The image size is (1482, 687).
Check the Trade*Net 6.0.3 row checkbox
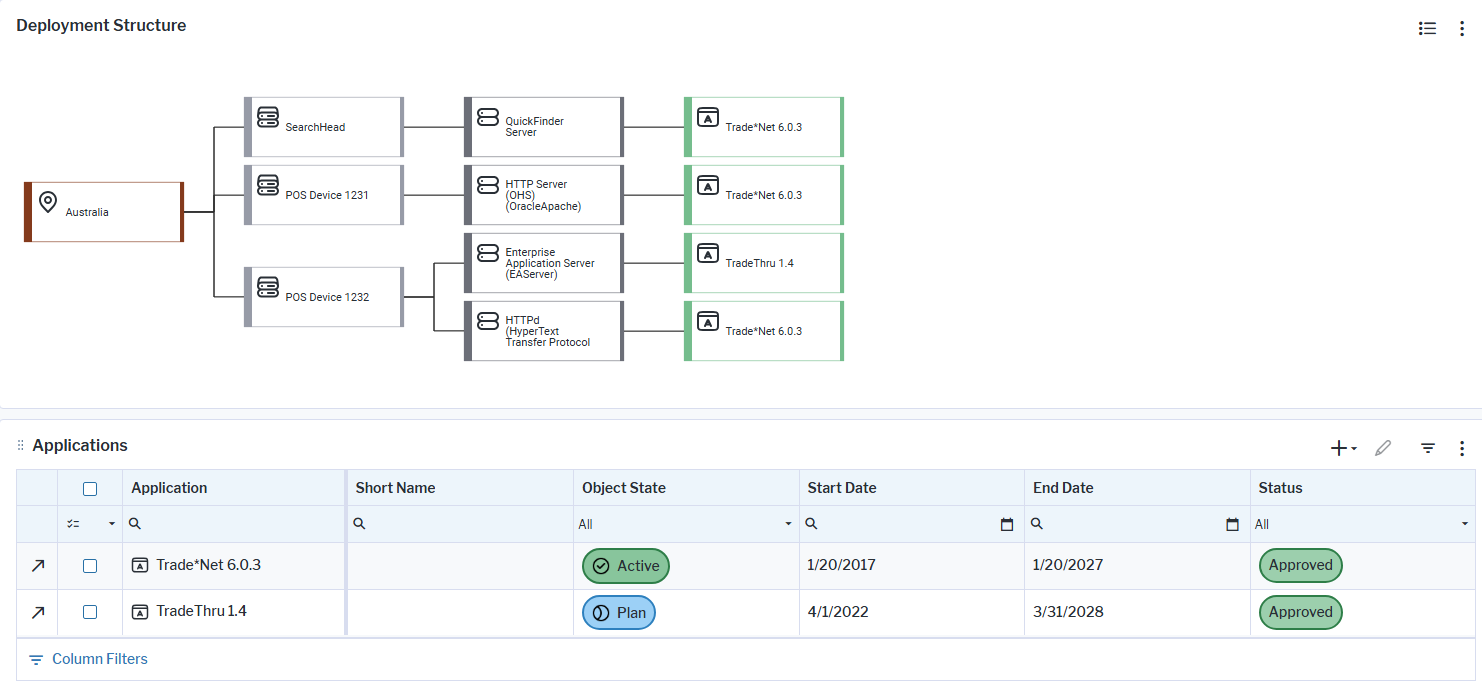point(90,566)
